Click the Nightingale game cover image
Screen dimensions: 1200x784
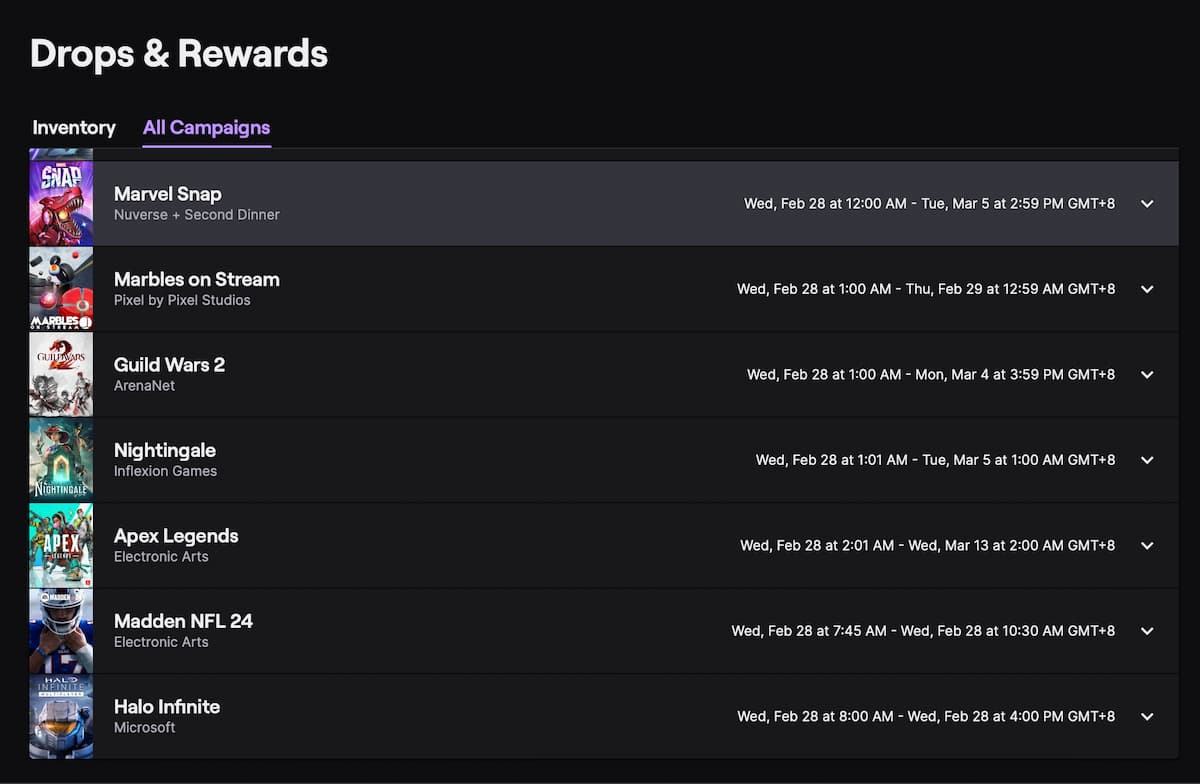[61, 460]
